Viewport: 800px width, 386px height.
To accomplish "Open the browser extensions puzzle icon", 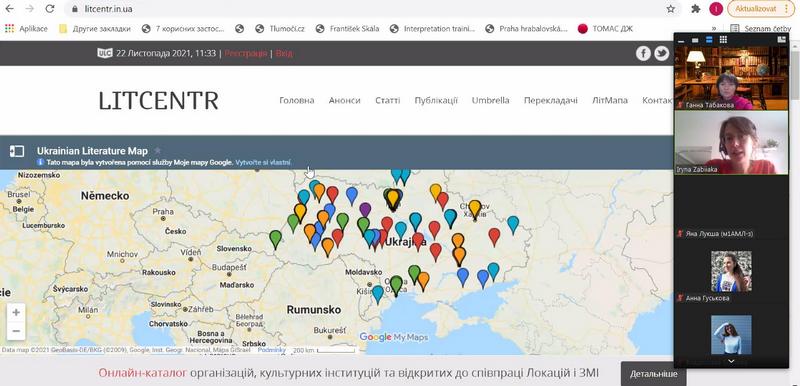I will tap(695, 9).
